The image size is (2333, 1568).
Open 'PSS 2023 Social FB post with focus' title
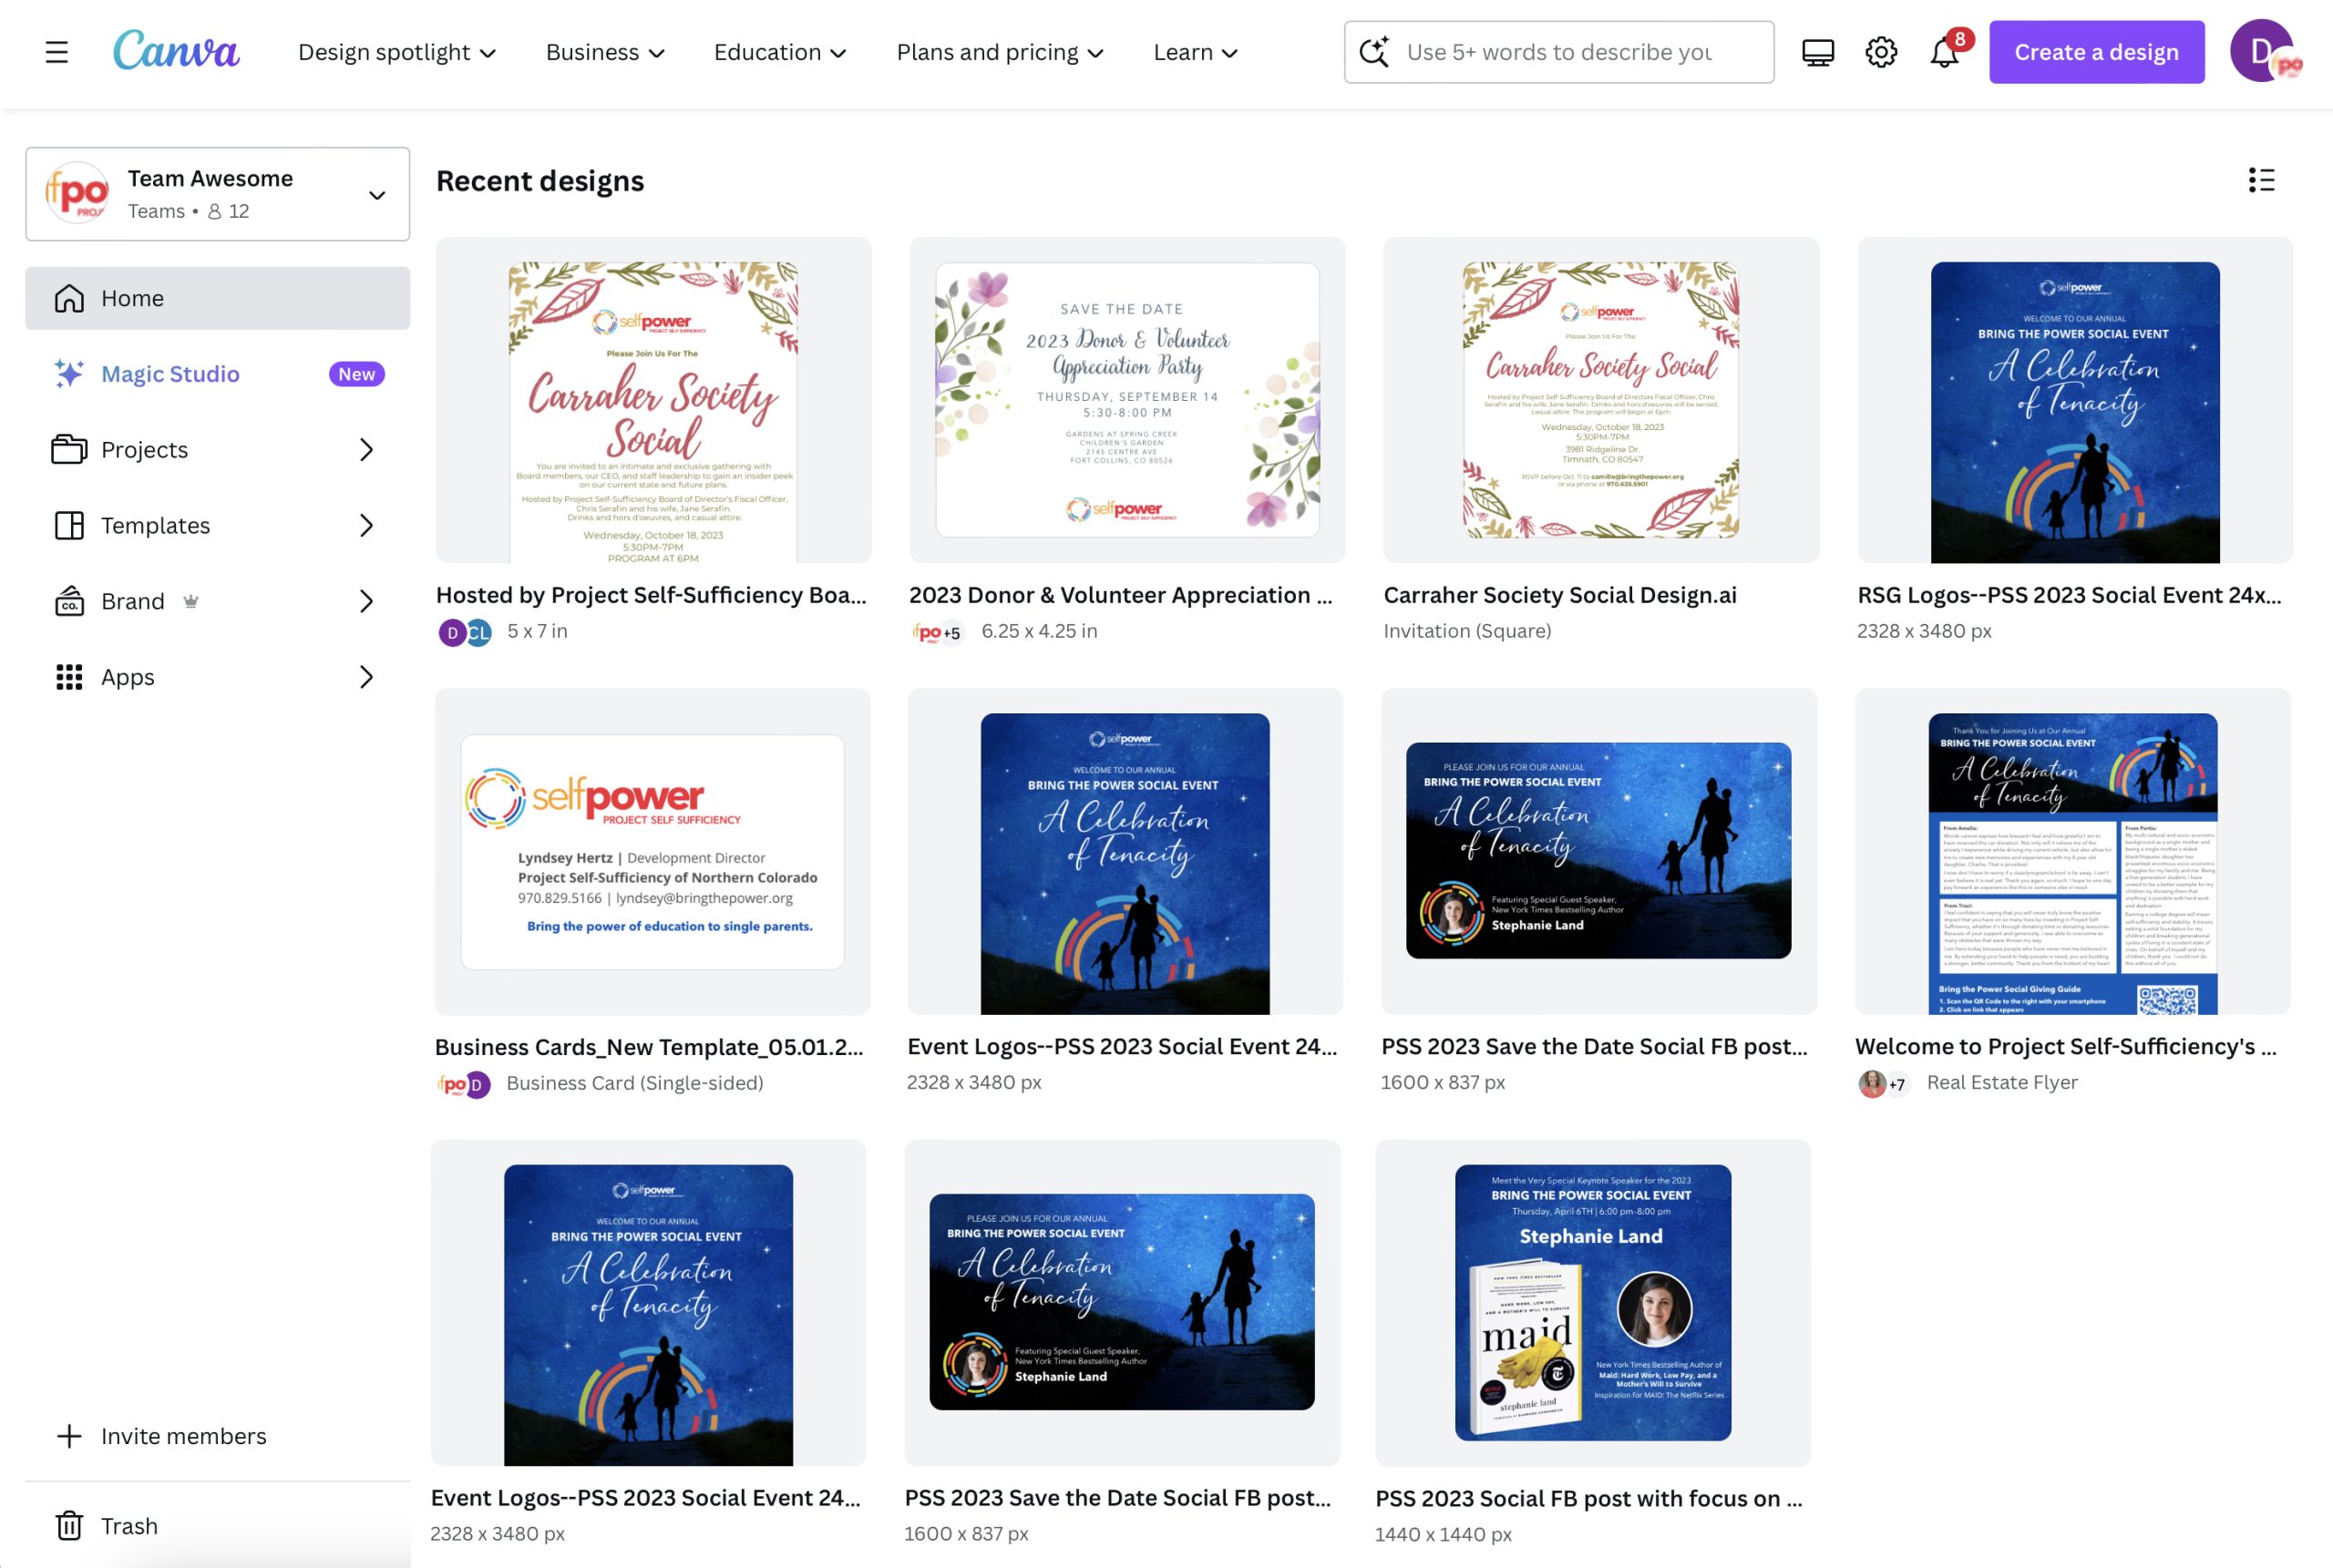coord(1589,1498)
